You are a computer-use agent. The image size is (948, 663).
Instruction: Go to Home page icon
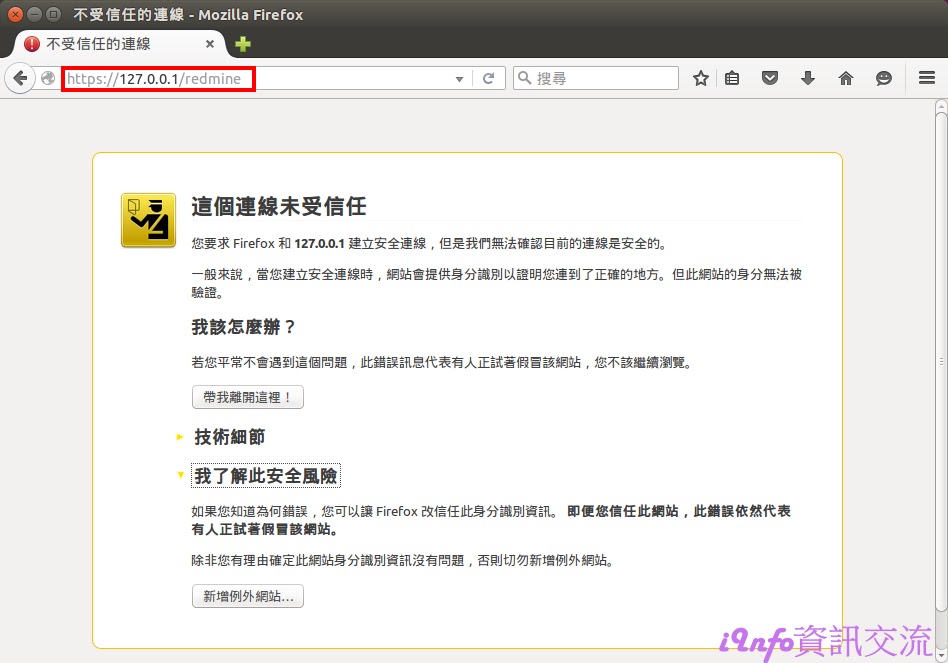846,78
